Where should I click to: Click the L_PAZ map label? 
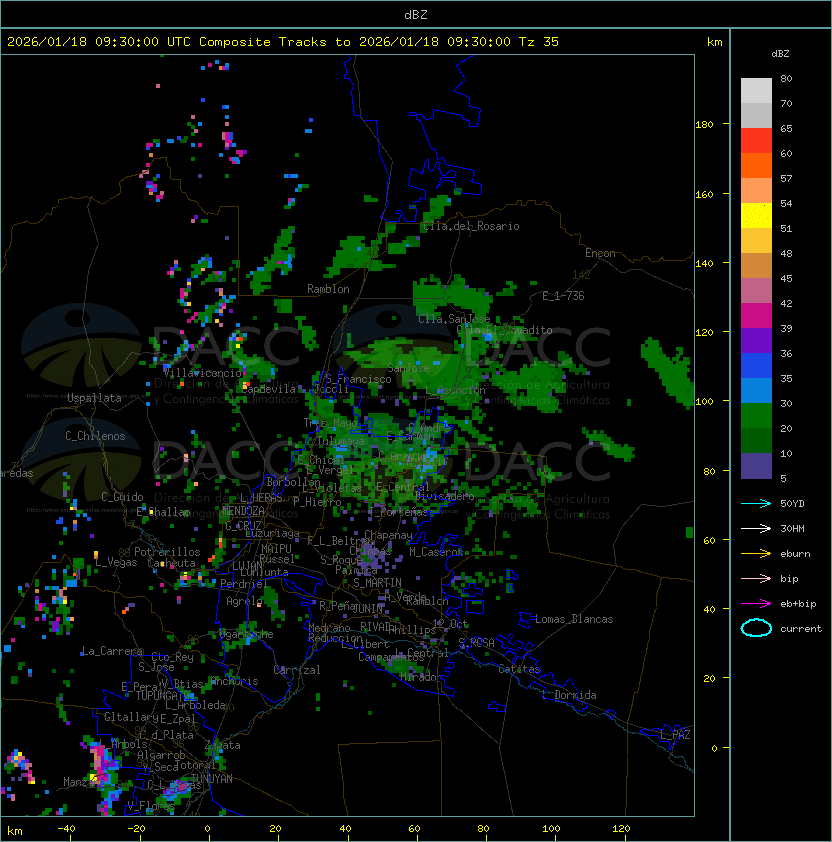click(675, 735)
